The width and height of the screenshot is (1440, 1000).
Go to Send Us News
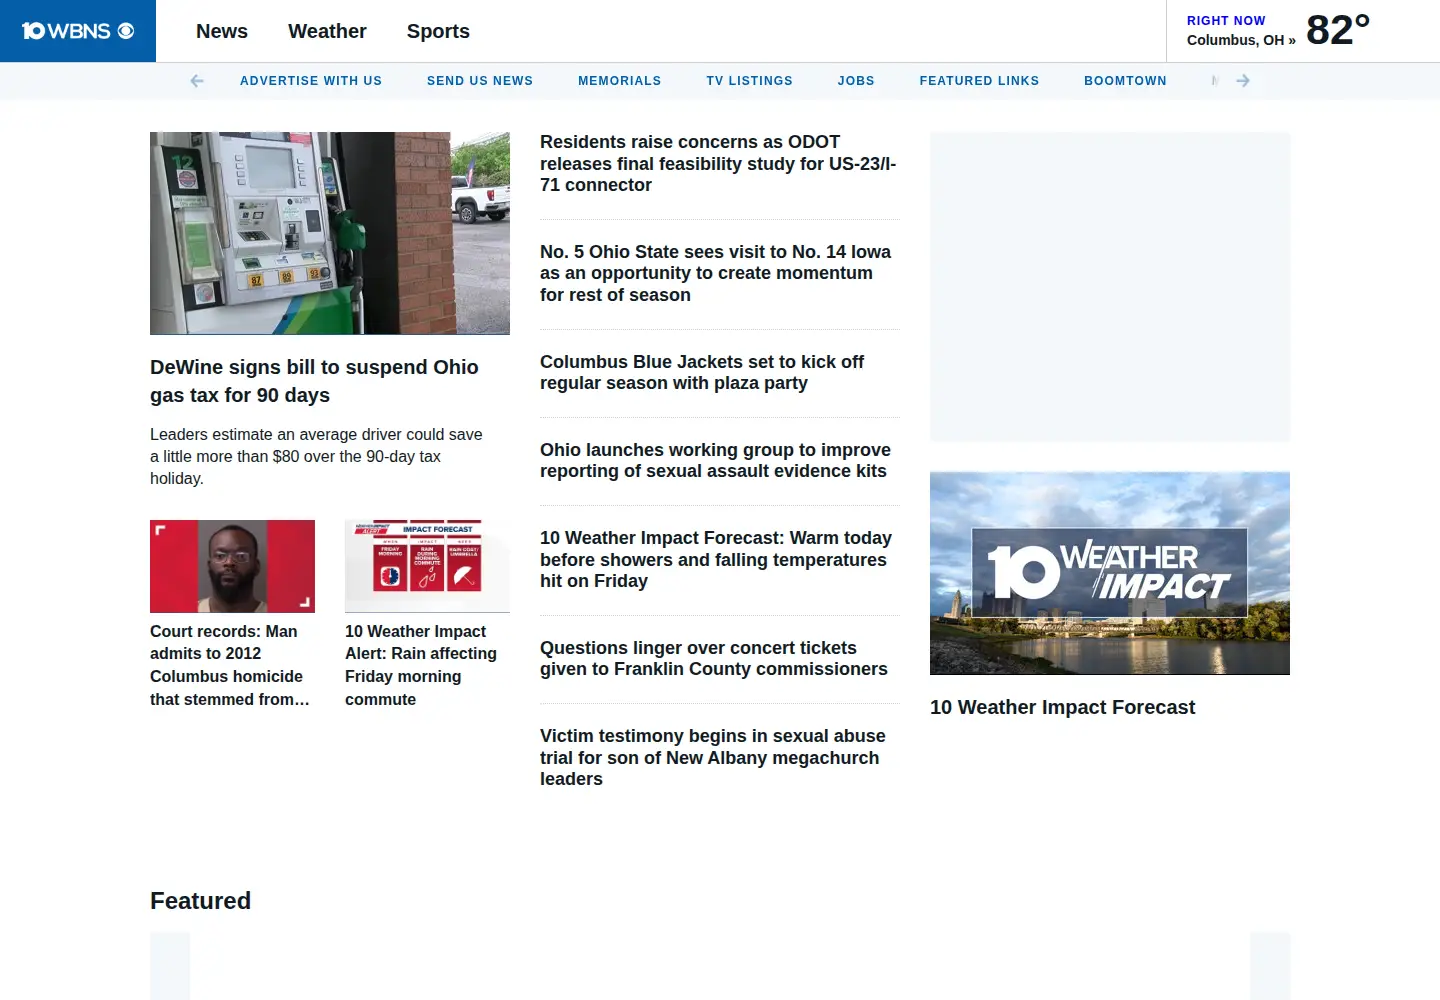pyautogui.click(x=480, y=81)
